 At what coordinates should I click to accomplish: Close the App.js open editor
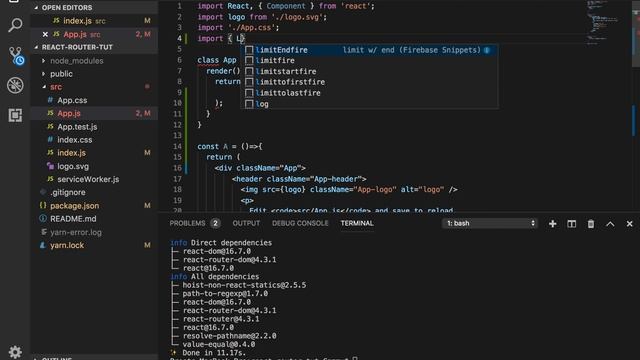(45, 34)
